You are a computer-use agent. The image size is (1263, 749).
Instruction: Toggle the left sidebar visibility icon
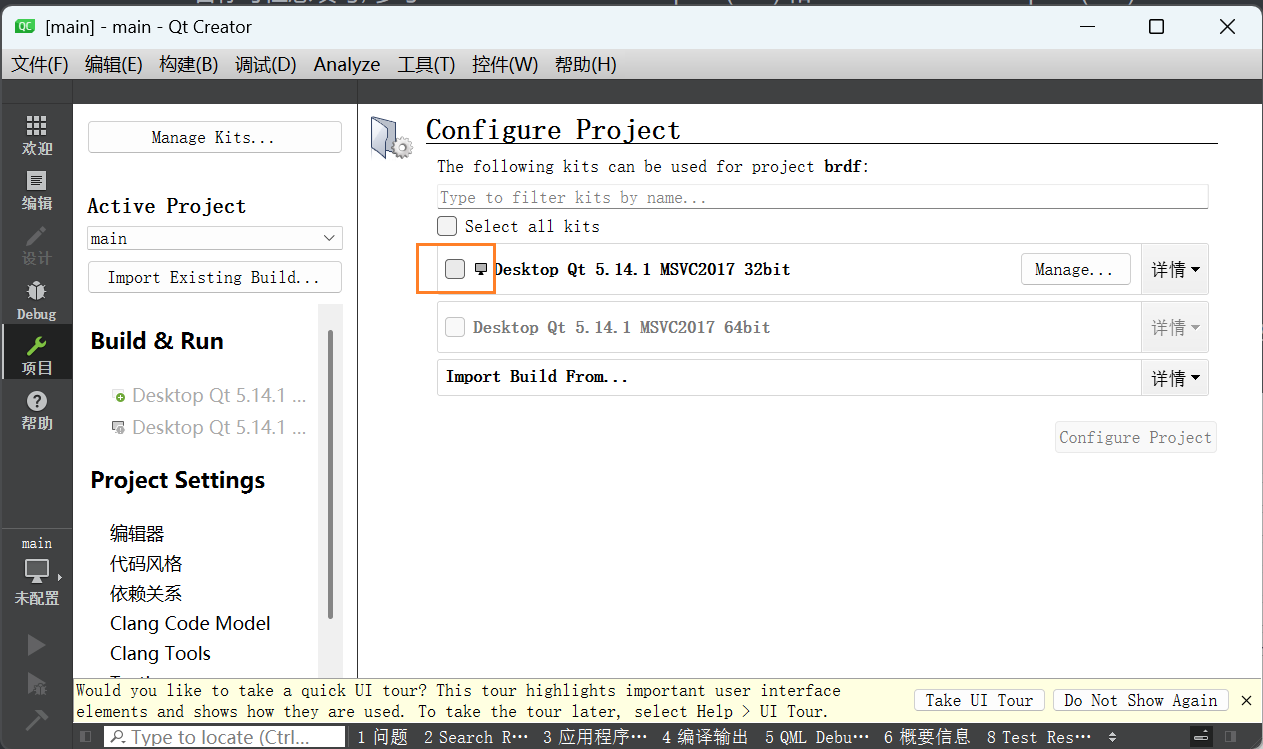pyautogui.click(x=86, y=737)
